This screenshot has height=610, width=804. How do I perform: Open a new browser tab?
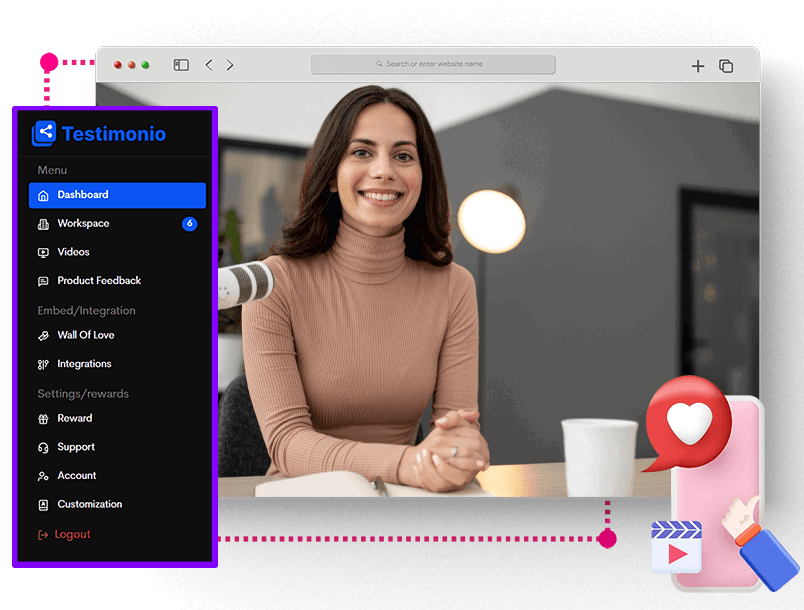(x=698, y=66)
